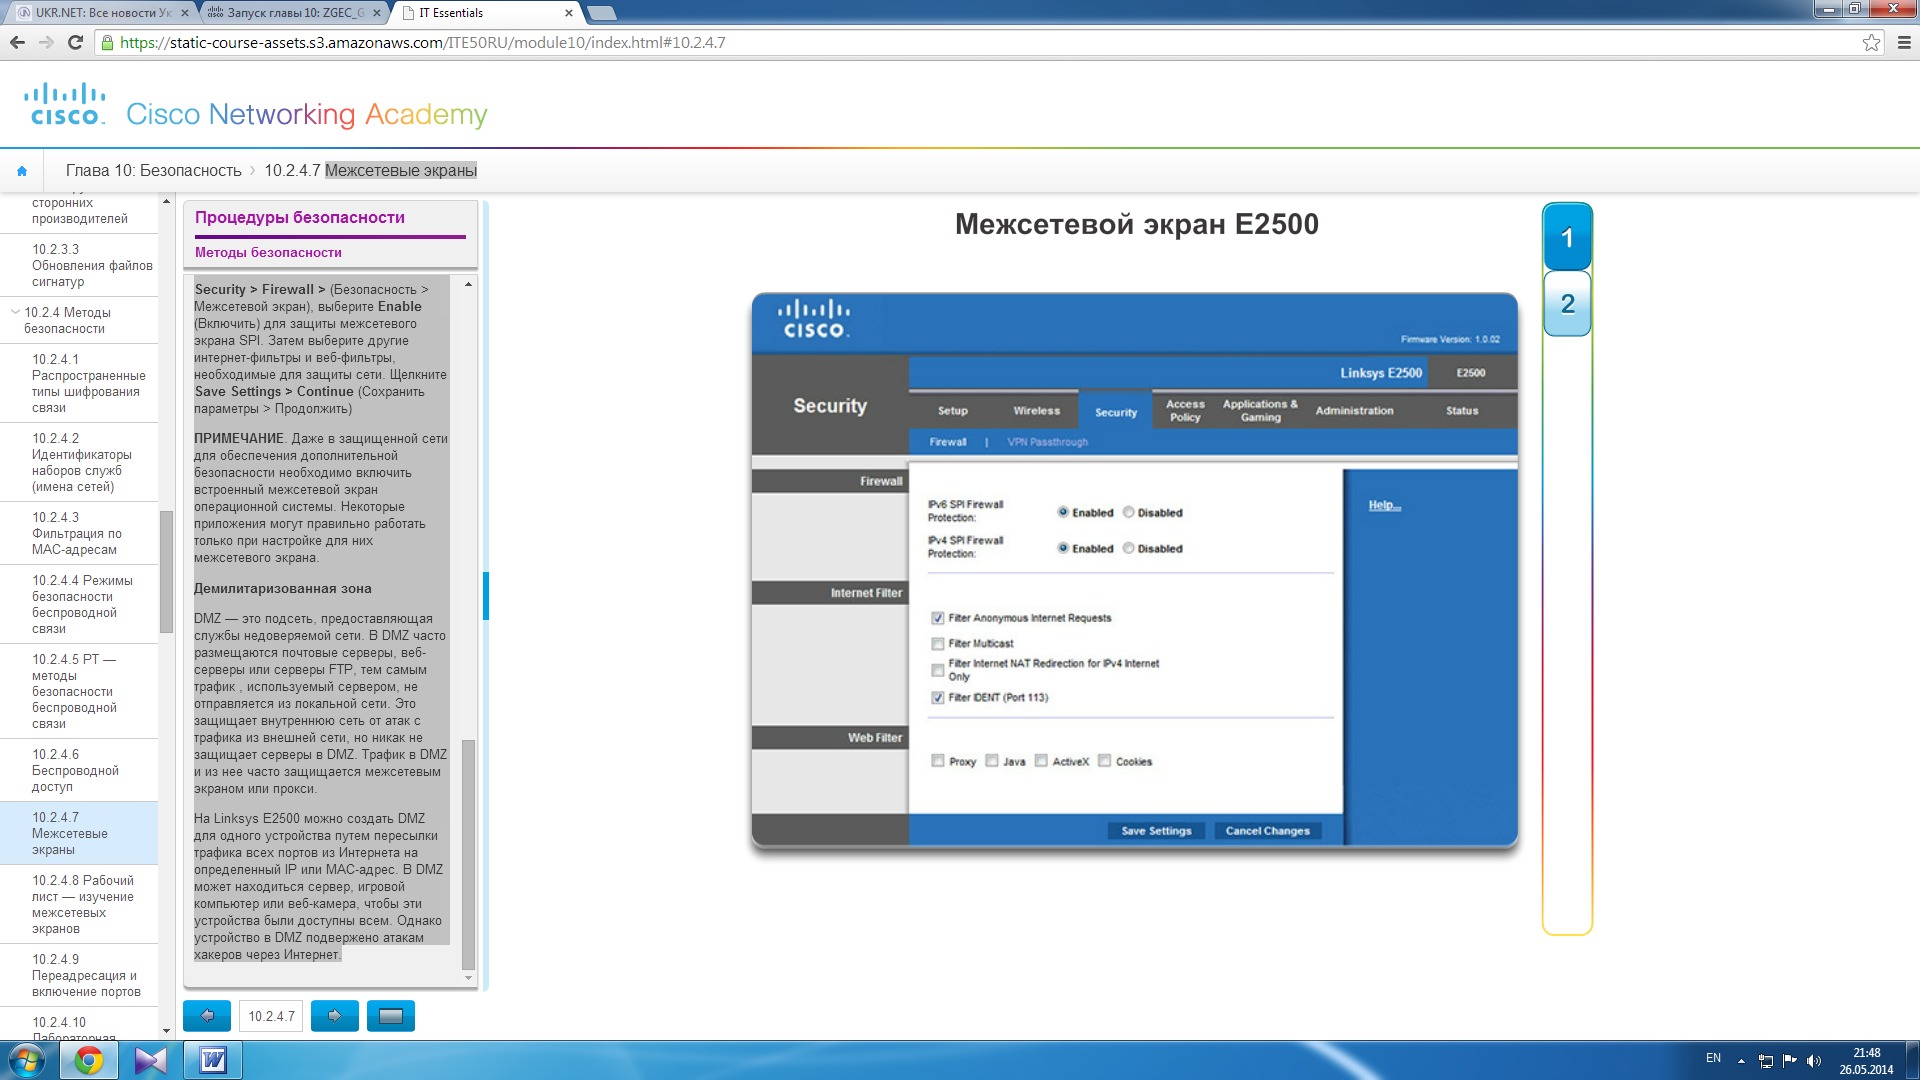Image resolution: width=1920 pixels, height=1080 pixels.
Task: Close the IT Essentials tab
Action: (x=569, y=13)
